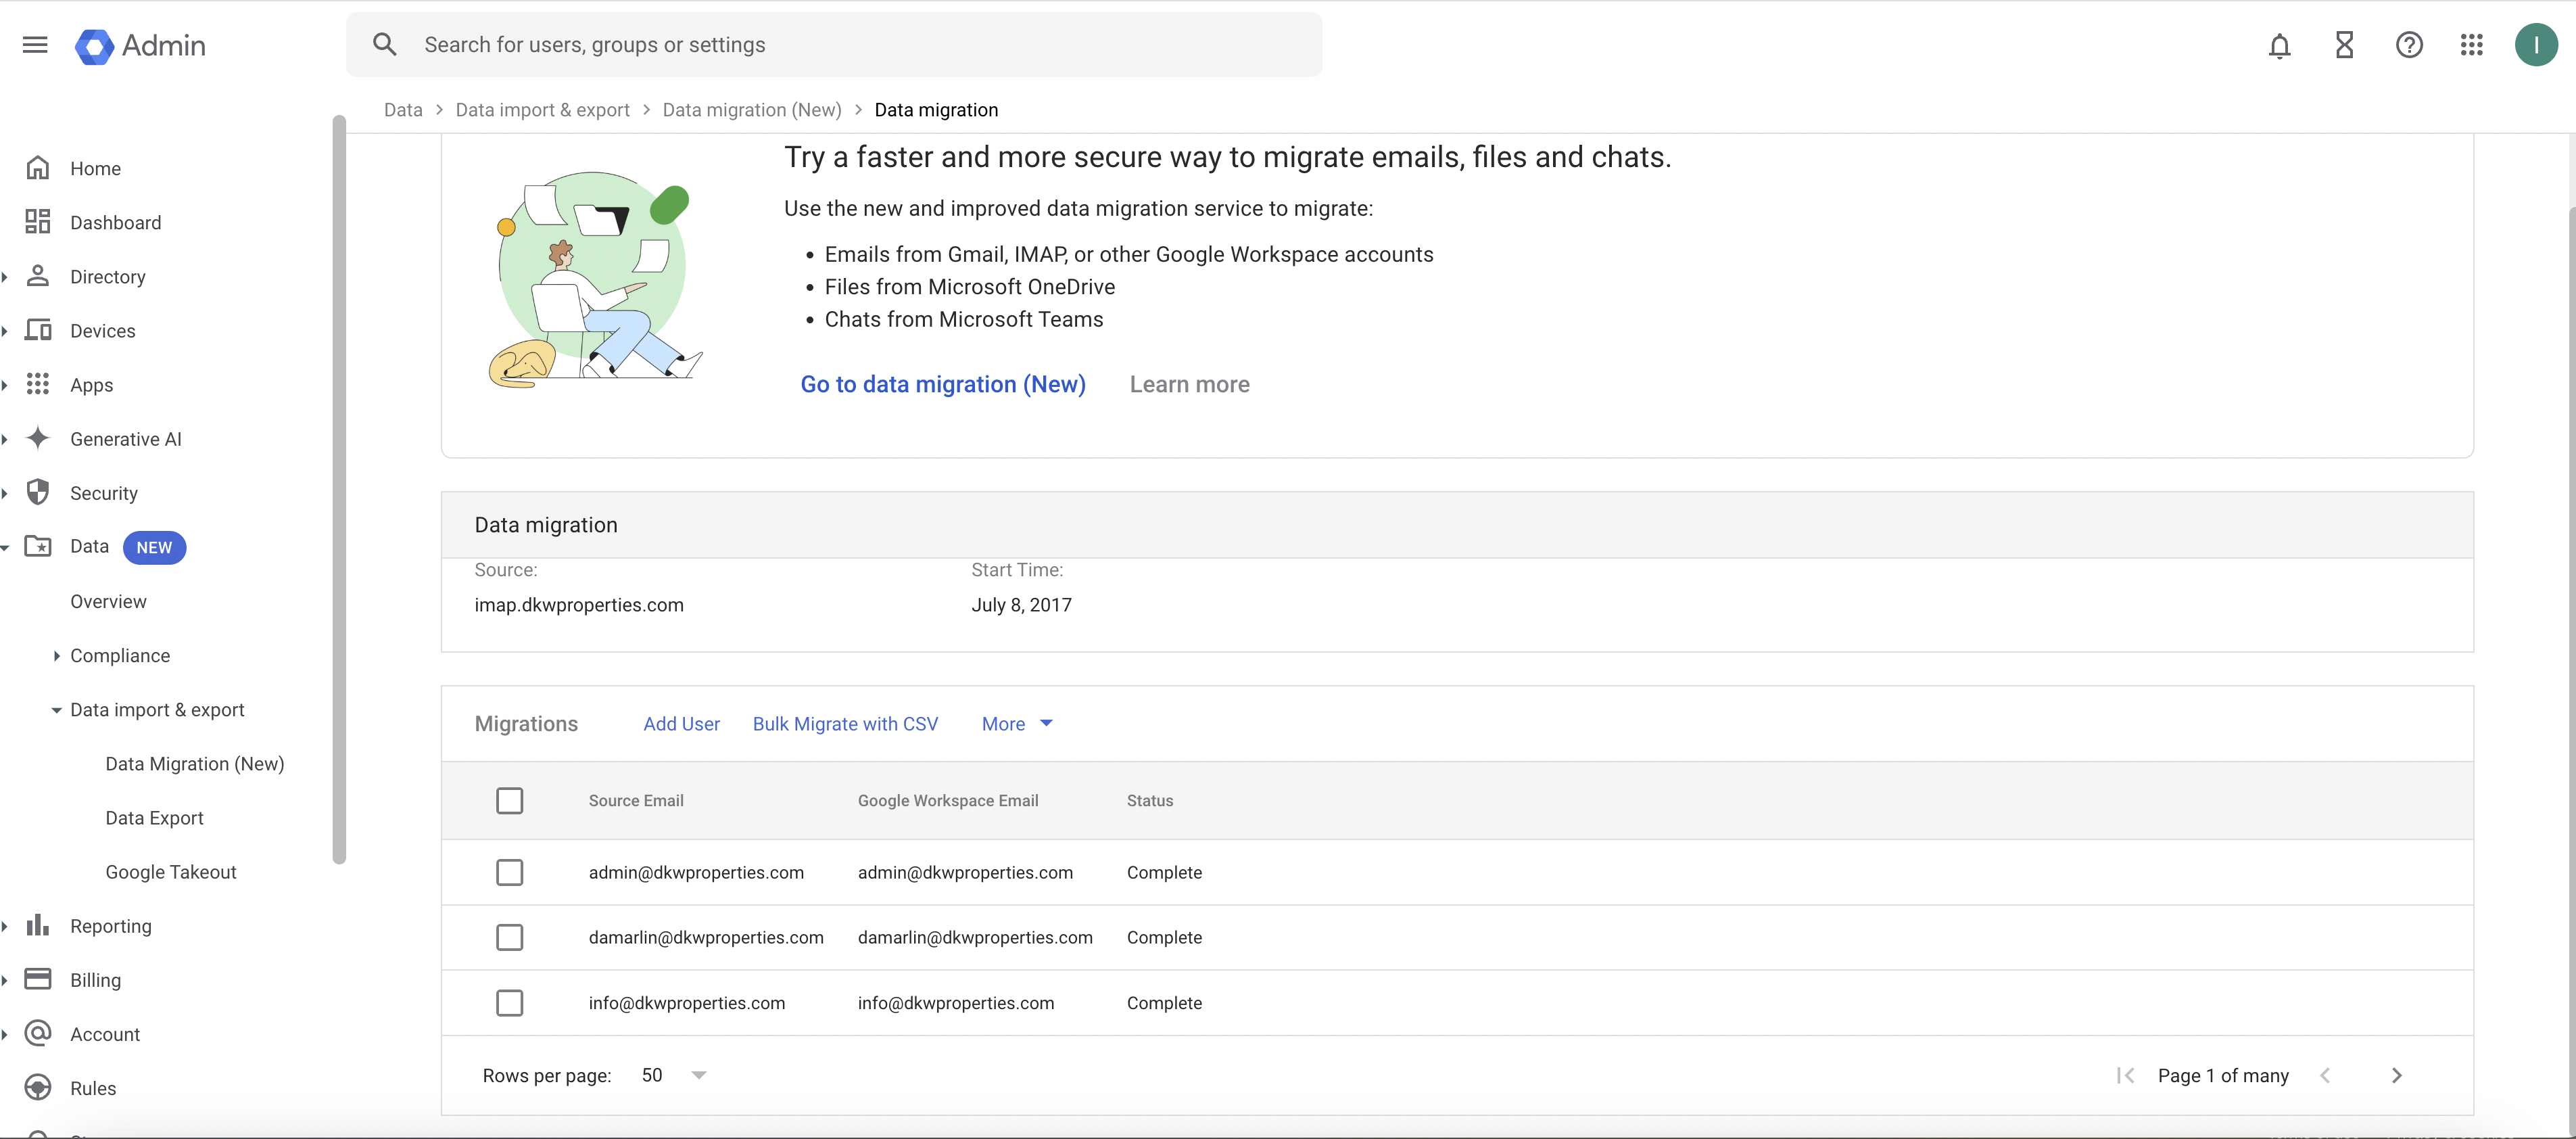2576x1139 pixels.
Task: Click the Security shield icon
Action: point(38,492)
